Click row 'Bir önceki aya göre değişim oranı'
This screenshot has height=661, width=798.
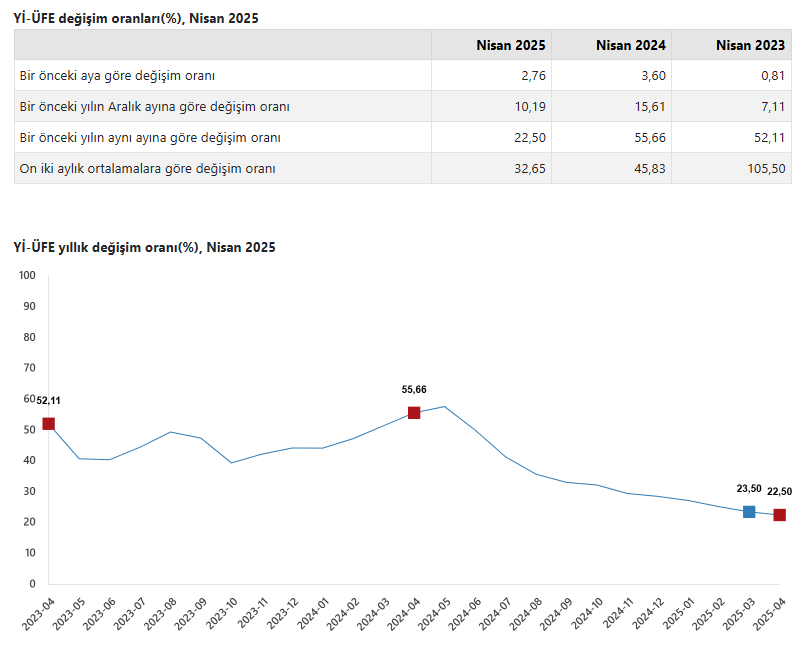[x=118, y=76]
